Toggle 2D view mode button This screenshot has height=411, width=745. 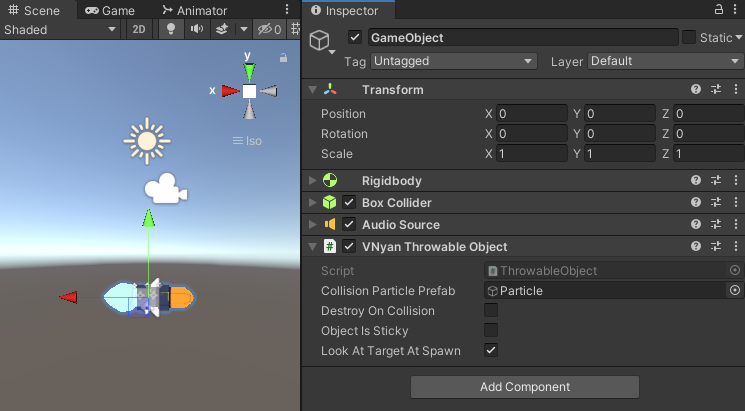[139, 30]
